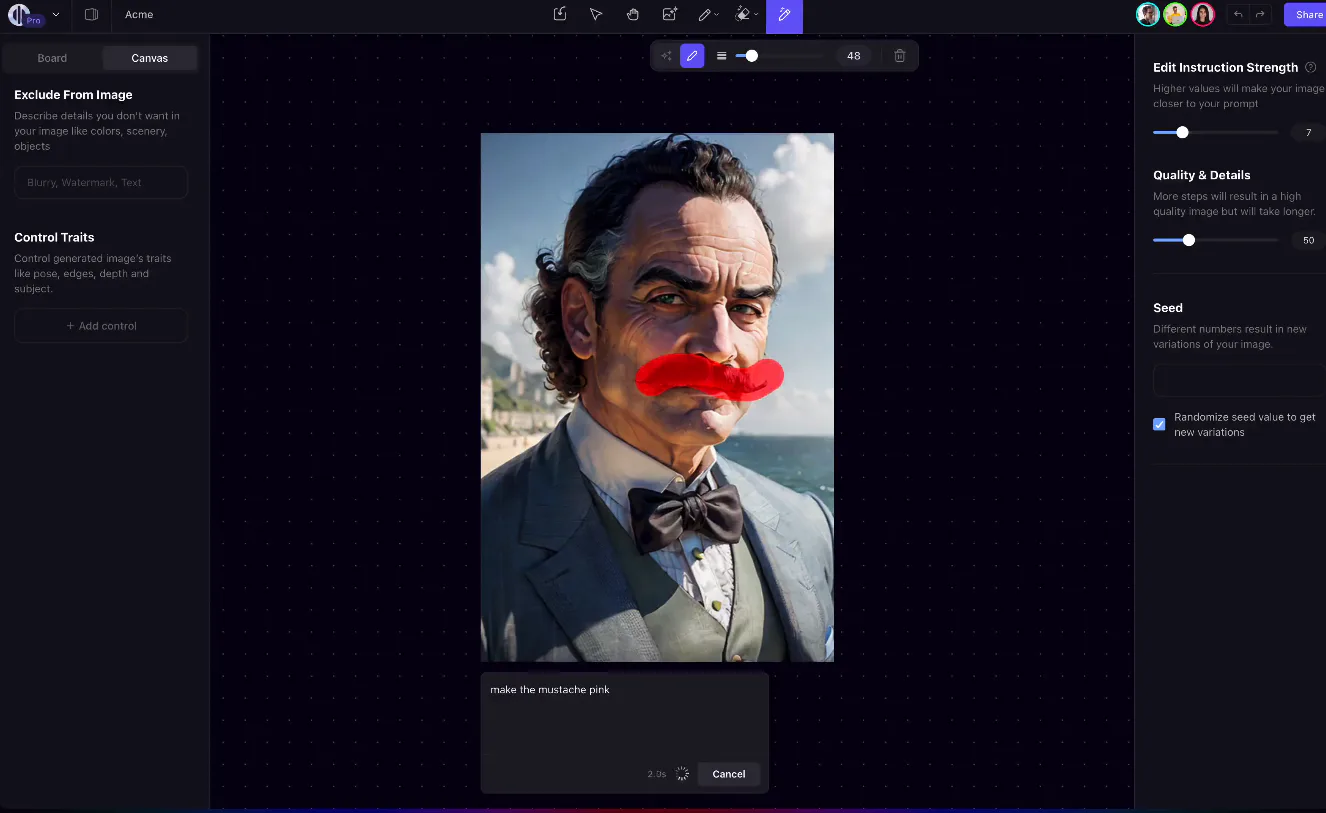Click the brush size value 48
The width and height of the screenshot is (1326, 813).
(854, 56)
